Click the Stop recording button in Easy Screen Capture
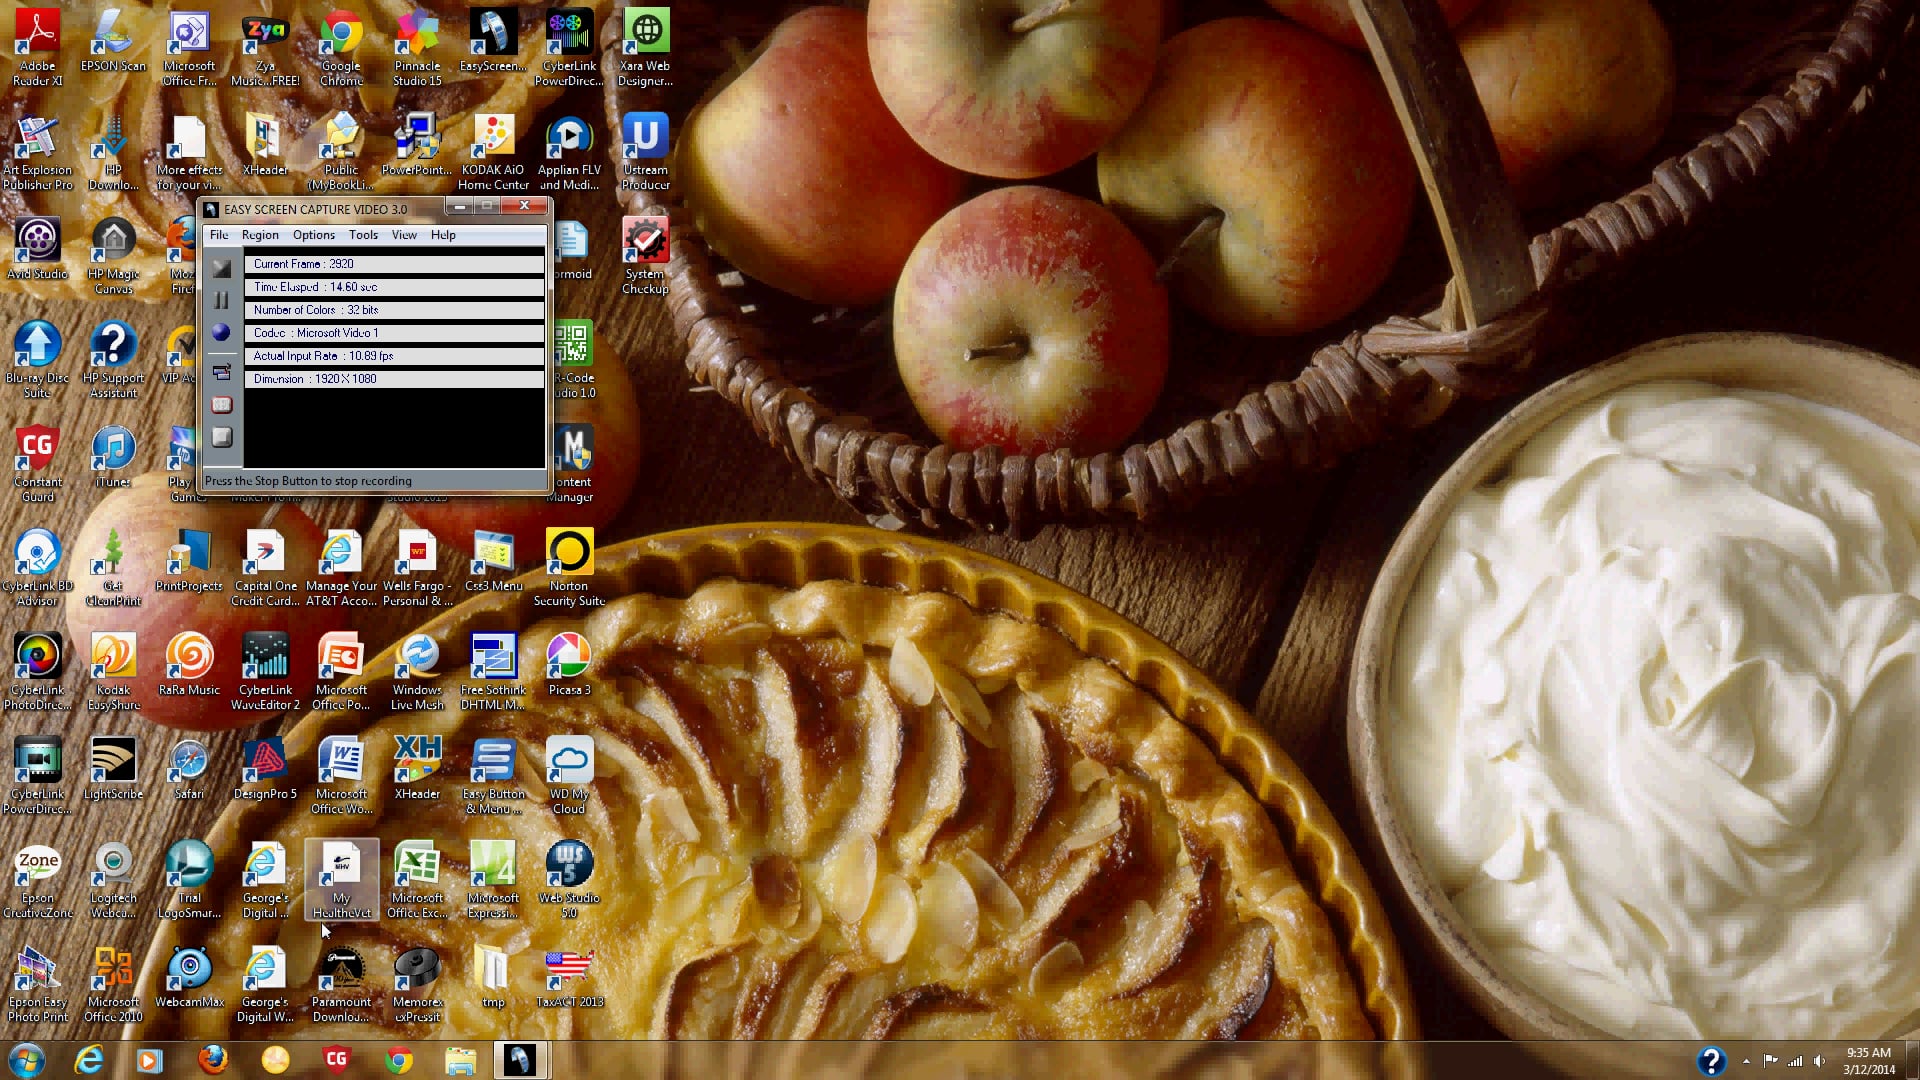The image size is (1920, 1080). 222,437
